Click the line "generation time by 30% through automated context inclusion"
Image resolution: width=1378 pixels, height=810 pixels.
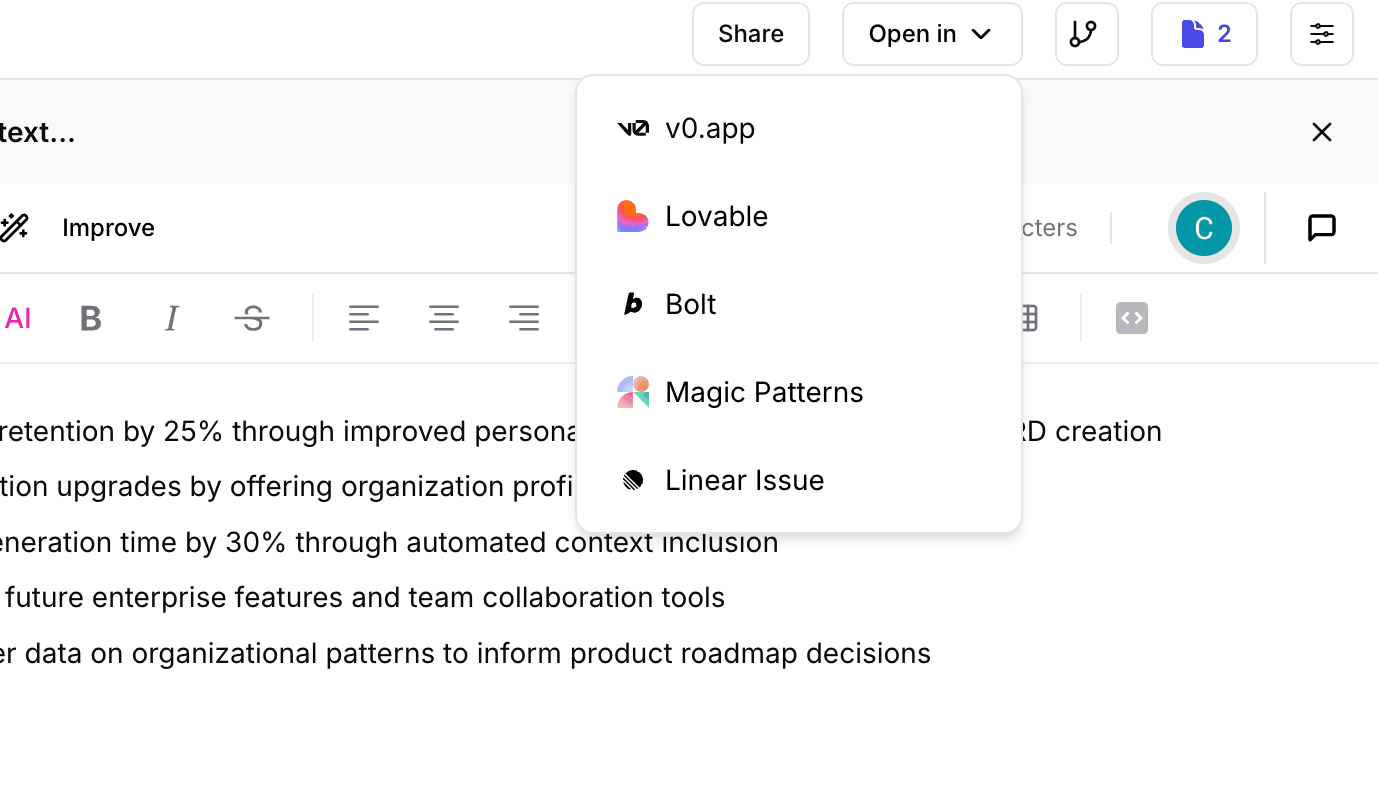point(389,542)
